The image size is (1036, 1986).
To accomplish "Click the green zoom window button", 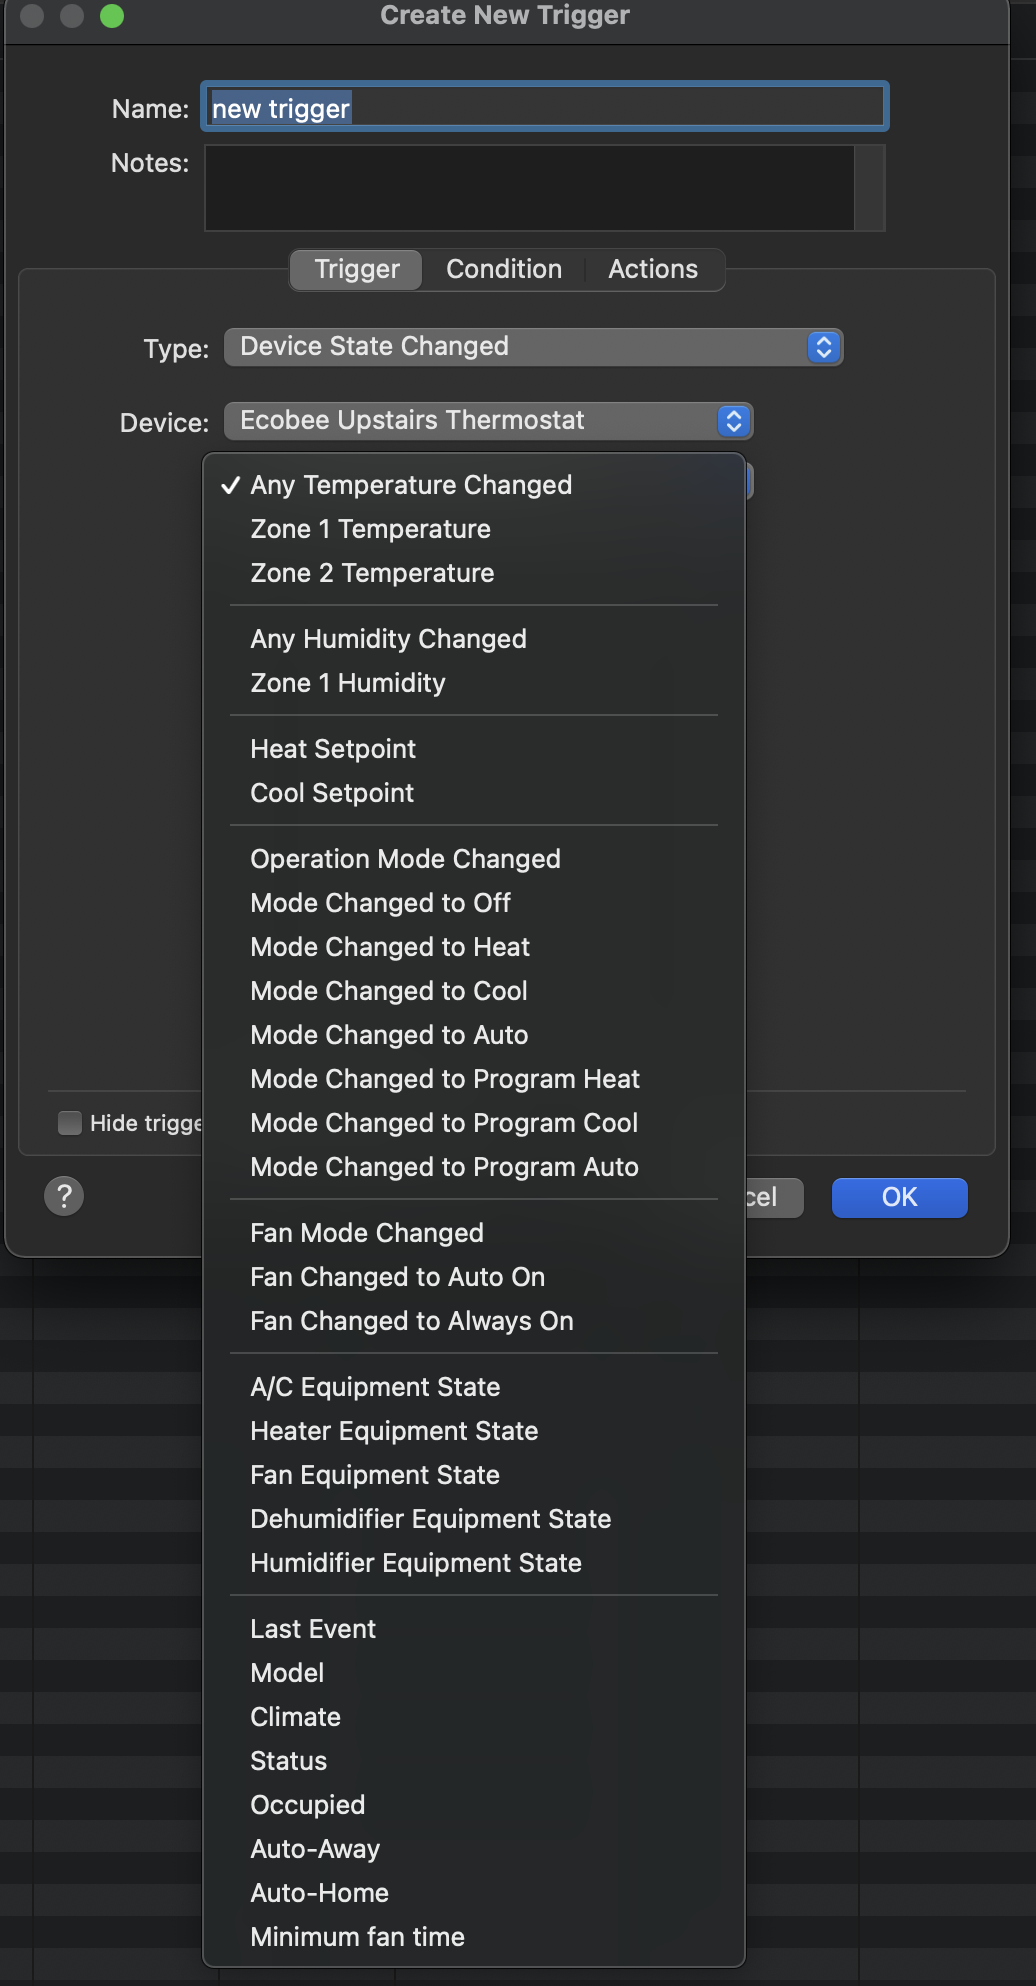I will click(x=112, y=16).
